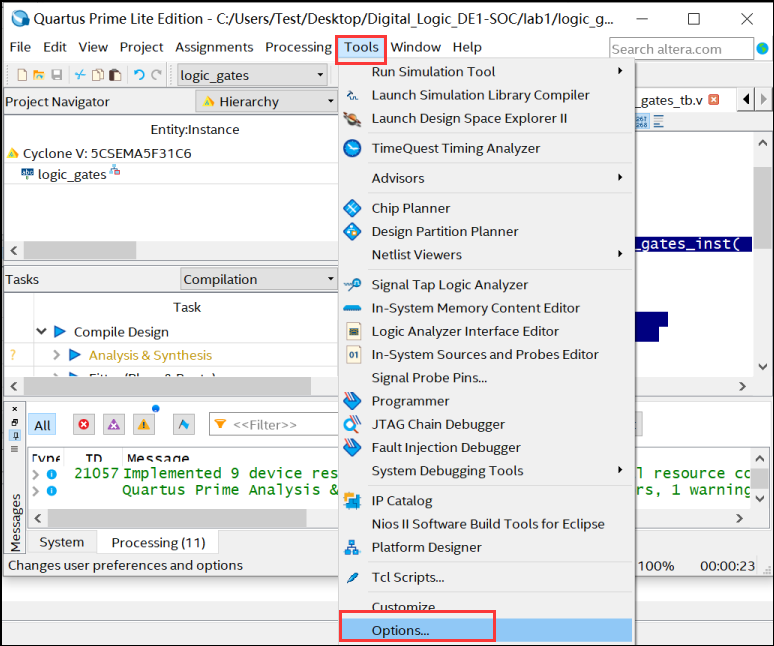Viewport: 774px width, 646px height.
Task: Click the IP Catalog icon
Action: click(x=352, y=500)
